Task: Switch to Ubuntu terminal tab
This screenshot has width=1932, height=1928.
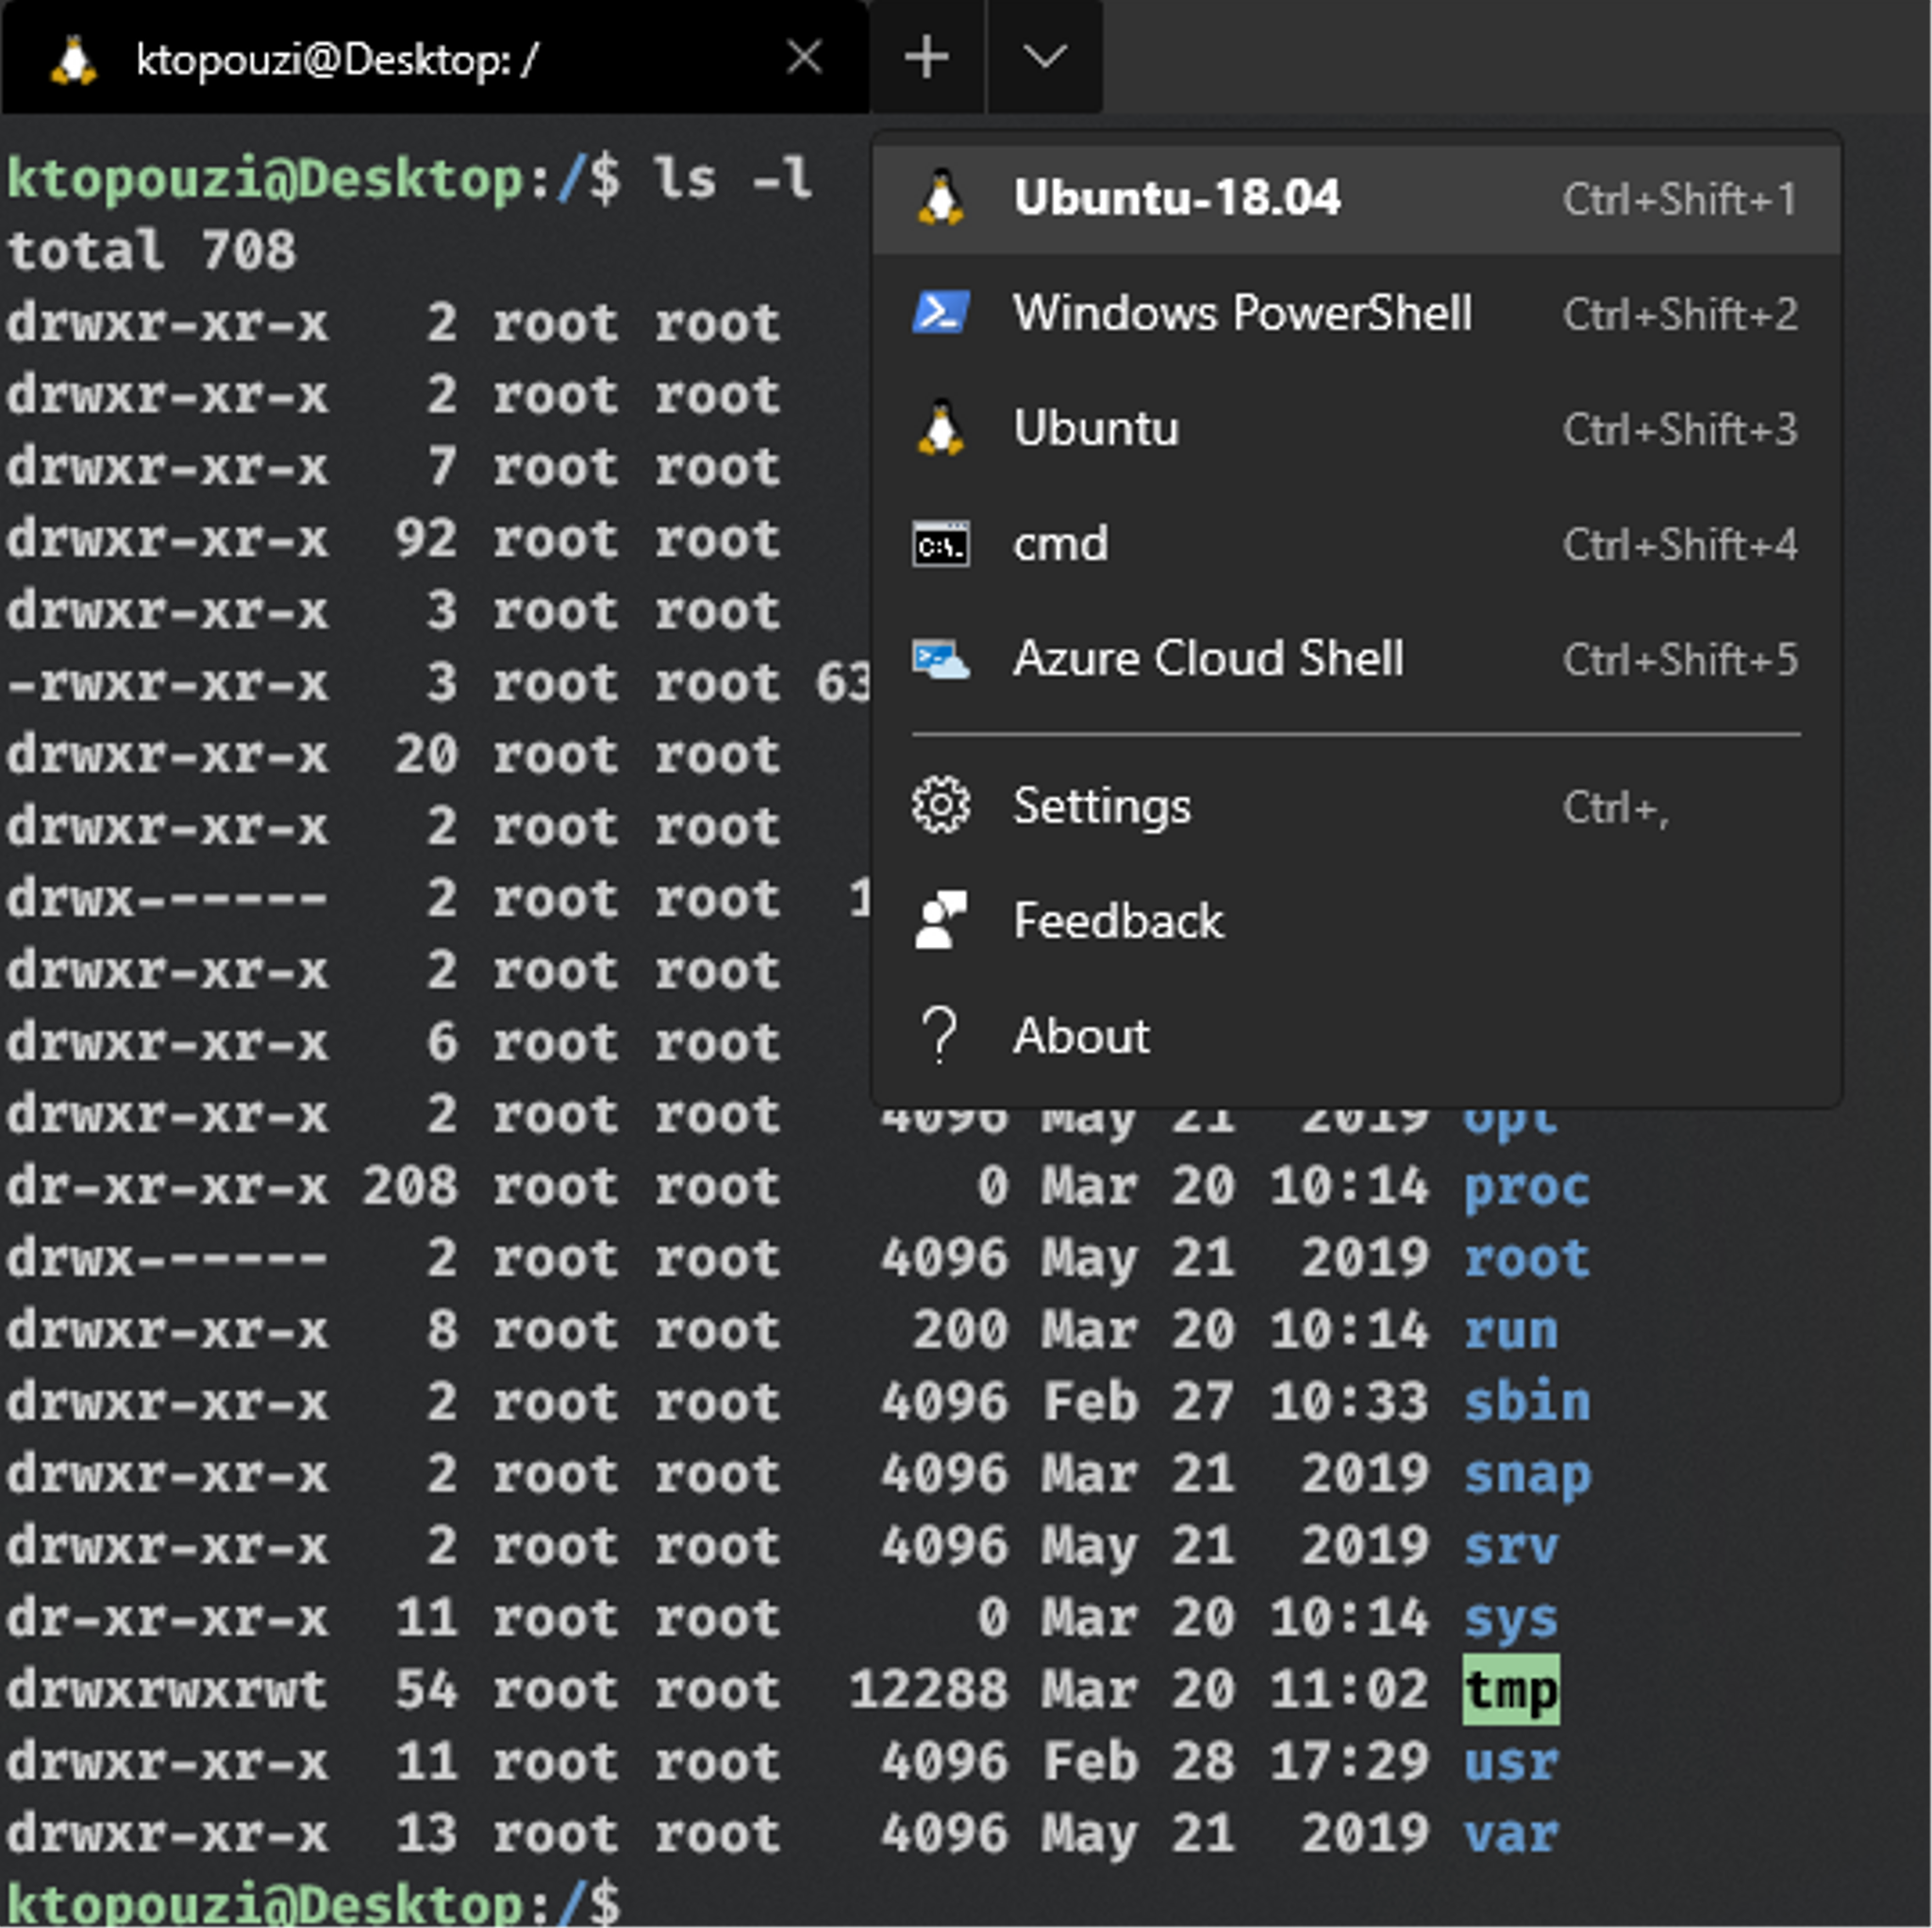Action: (x=1095, y=425)
